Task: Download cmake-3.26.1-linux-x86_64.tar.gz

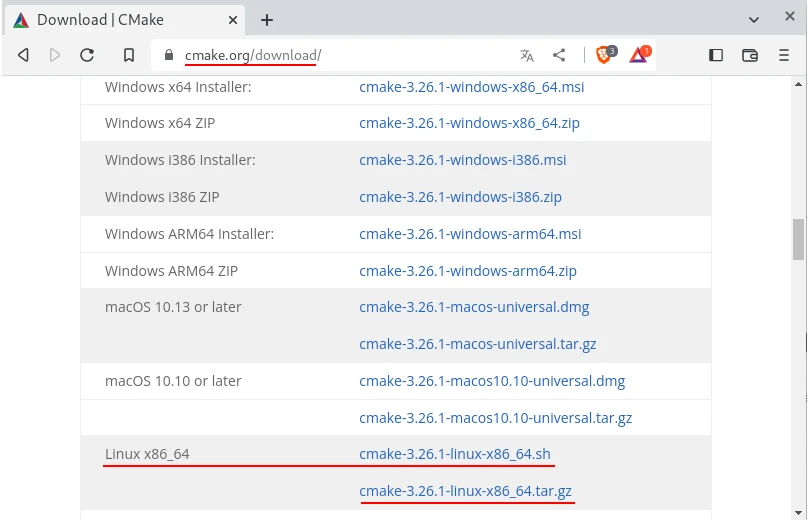Action: (x=465, y=491)
